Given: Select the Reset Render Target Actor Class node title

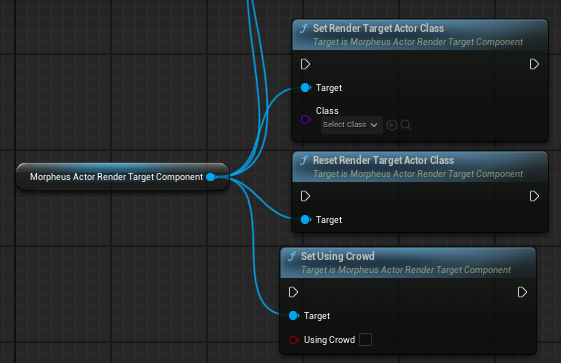Looking at the screenshot, I should (384, 161).
